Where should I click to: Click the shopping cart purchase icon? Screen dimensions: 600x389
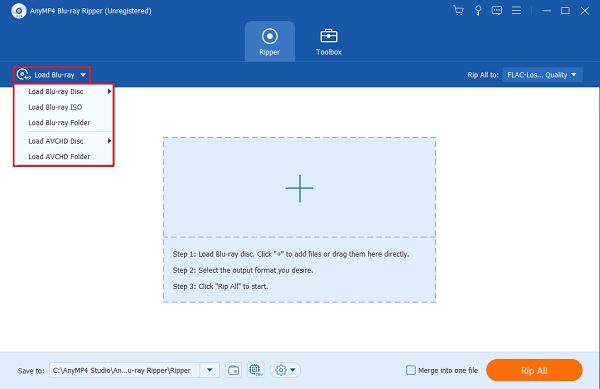point(458,10)
